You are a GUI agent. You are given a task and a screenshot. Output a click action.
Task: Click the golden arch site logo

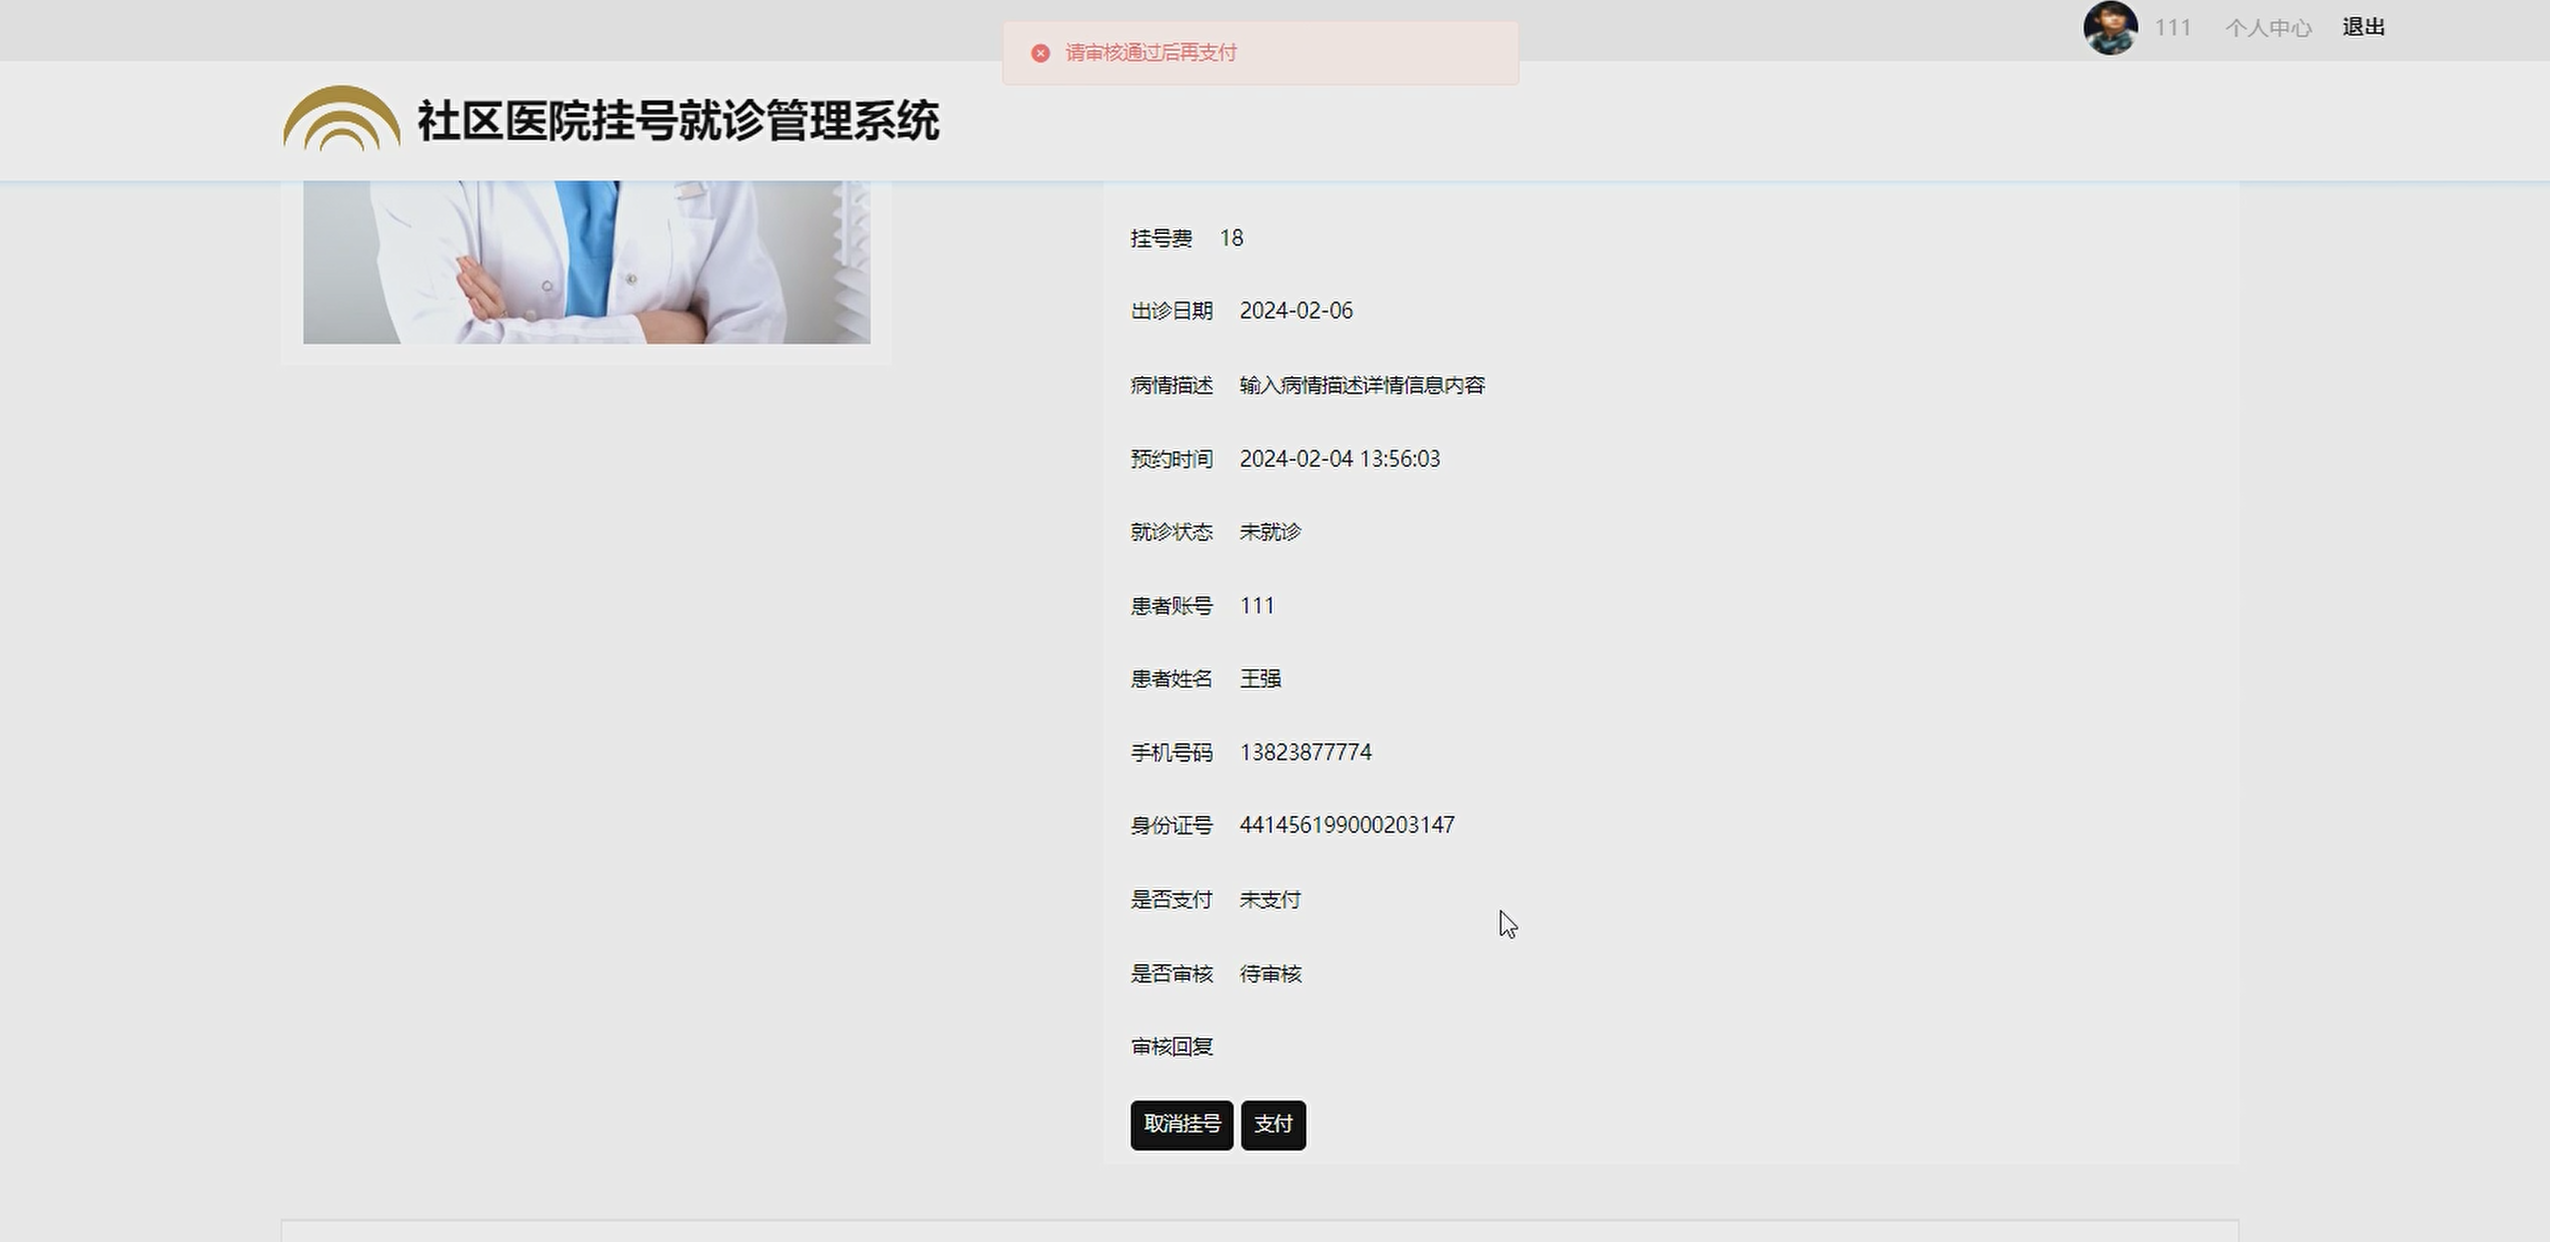click(341, 119)
